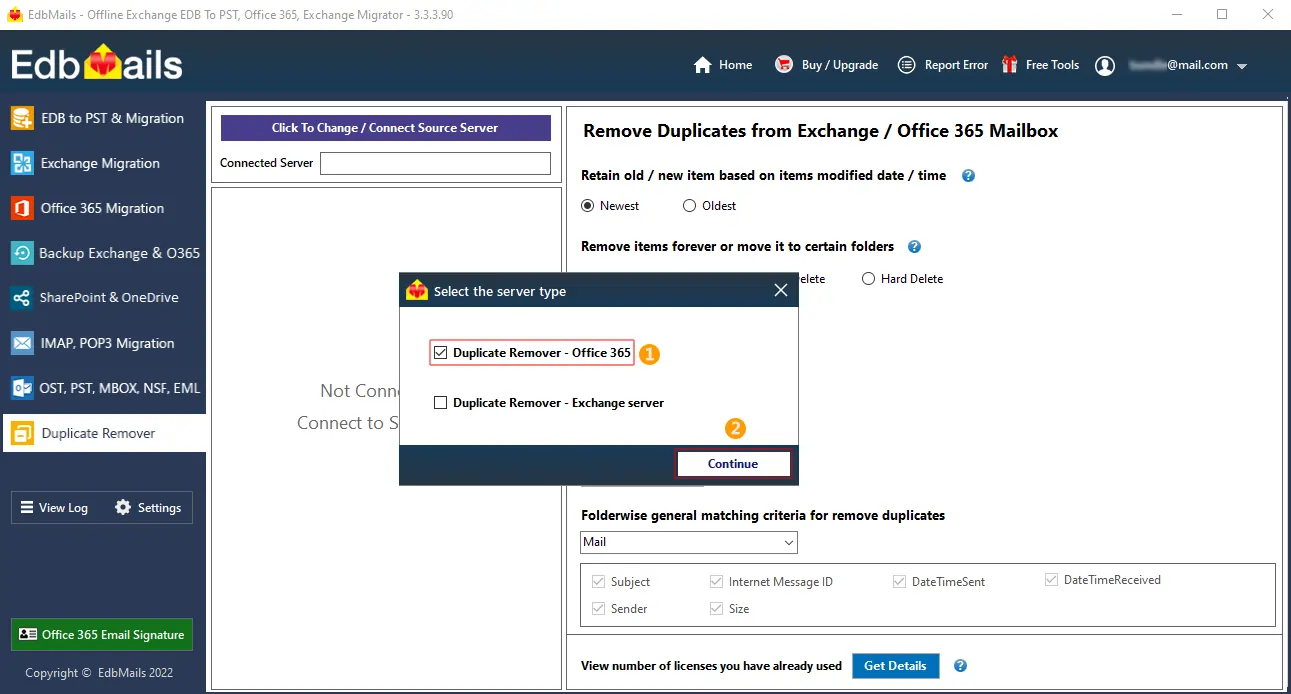Click the Settings gear icon
The image size is (1291, 694).
click(x=123, y=507)
